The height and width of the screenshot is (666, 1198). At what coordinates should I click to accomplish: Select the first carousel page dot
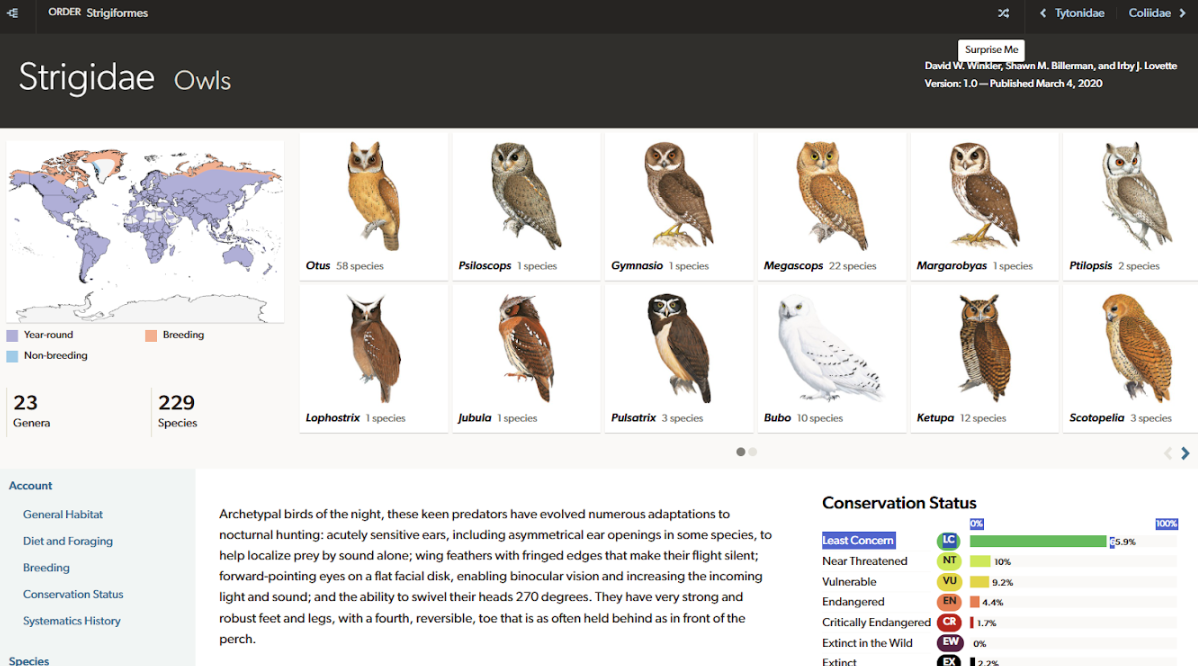coord(740,452)
